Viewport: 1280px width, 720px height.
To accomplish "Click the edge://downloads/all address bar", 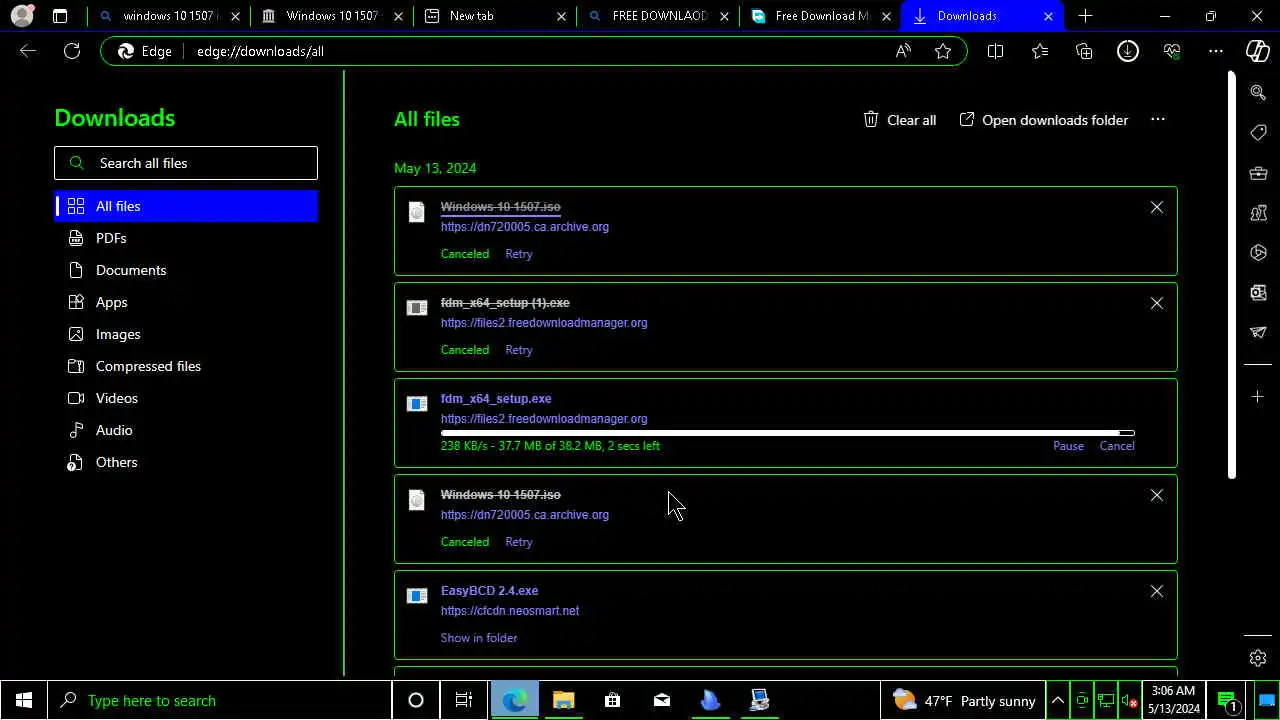I will click(x=534, y=51).
